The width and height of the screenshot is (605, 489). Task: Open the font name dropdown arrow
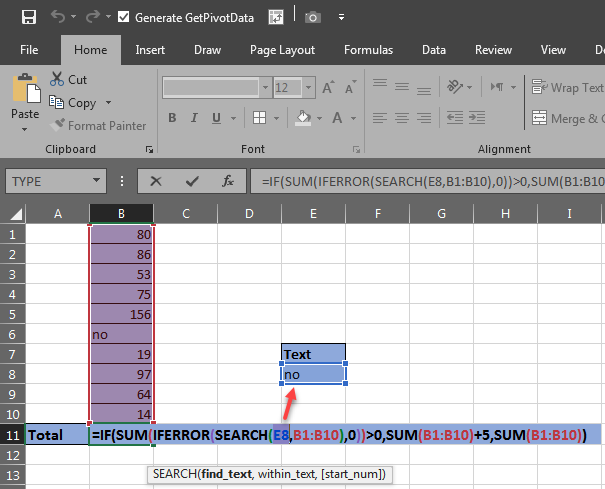click(265, 88)
